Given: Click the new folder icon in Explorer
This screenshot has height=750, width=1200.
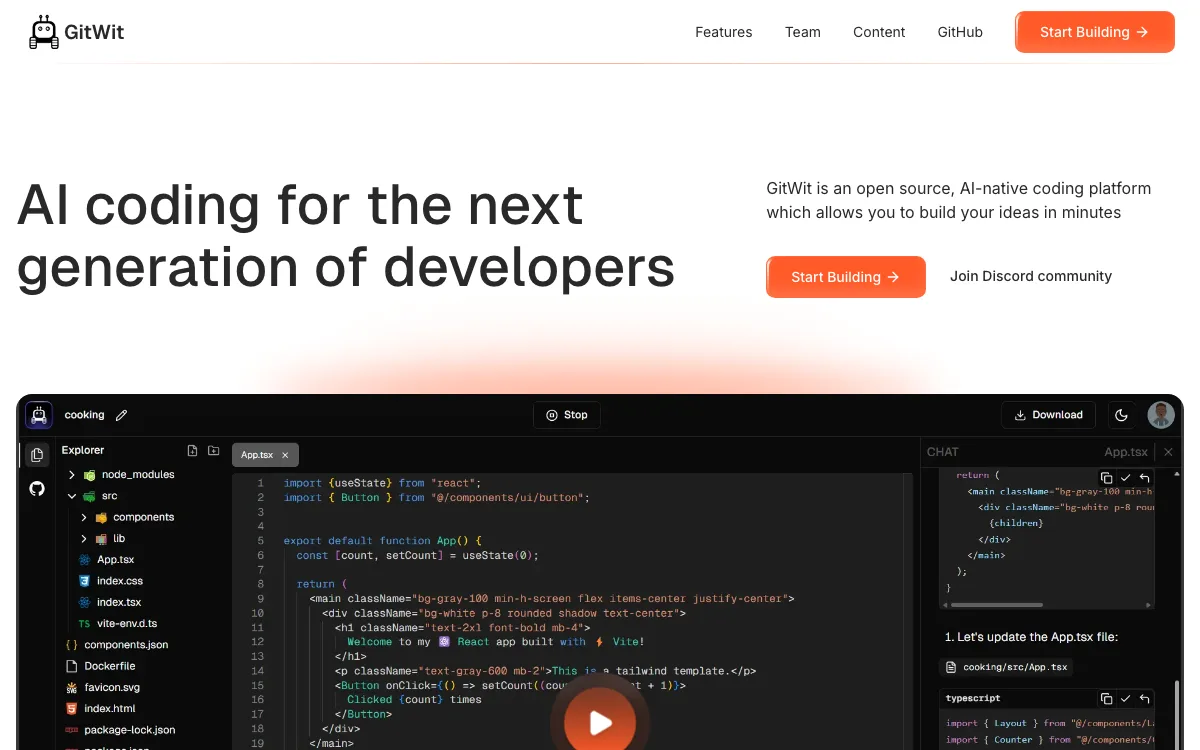Looking at the screenshot, I should (x=213, y=451).
